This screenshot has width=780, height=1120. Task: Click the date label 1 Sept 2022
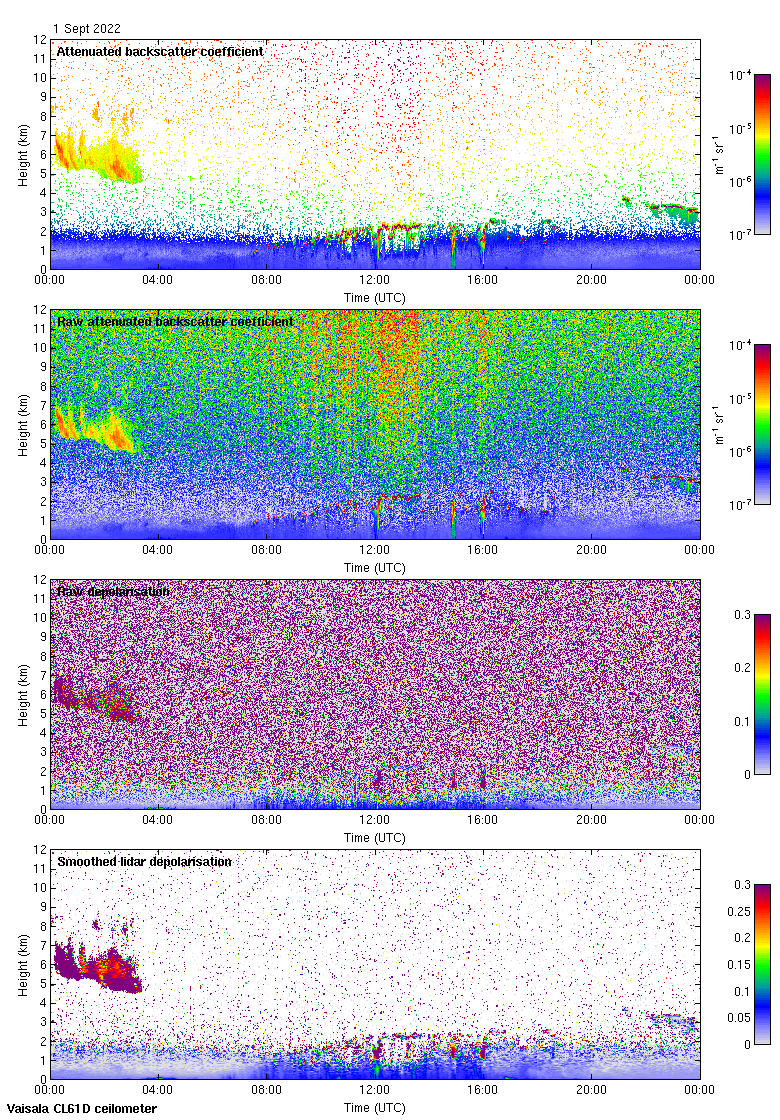point(86,29)
